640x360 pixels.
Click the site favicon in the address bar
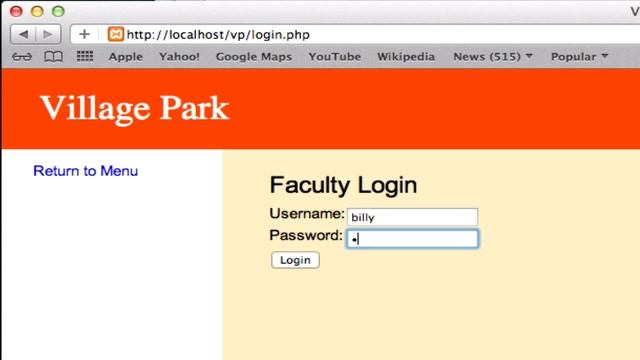[x=116, y=34]
